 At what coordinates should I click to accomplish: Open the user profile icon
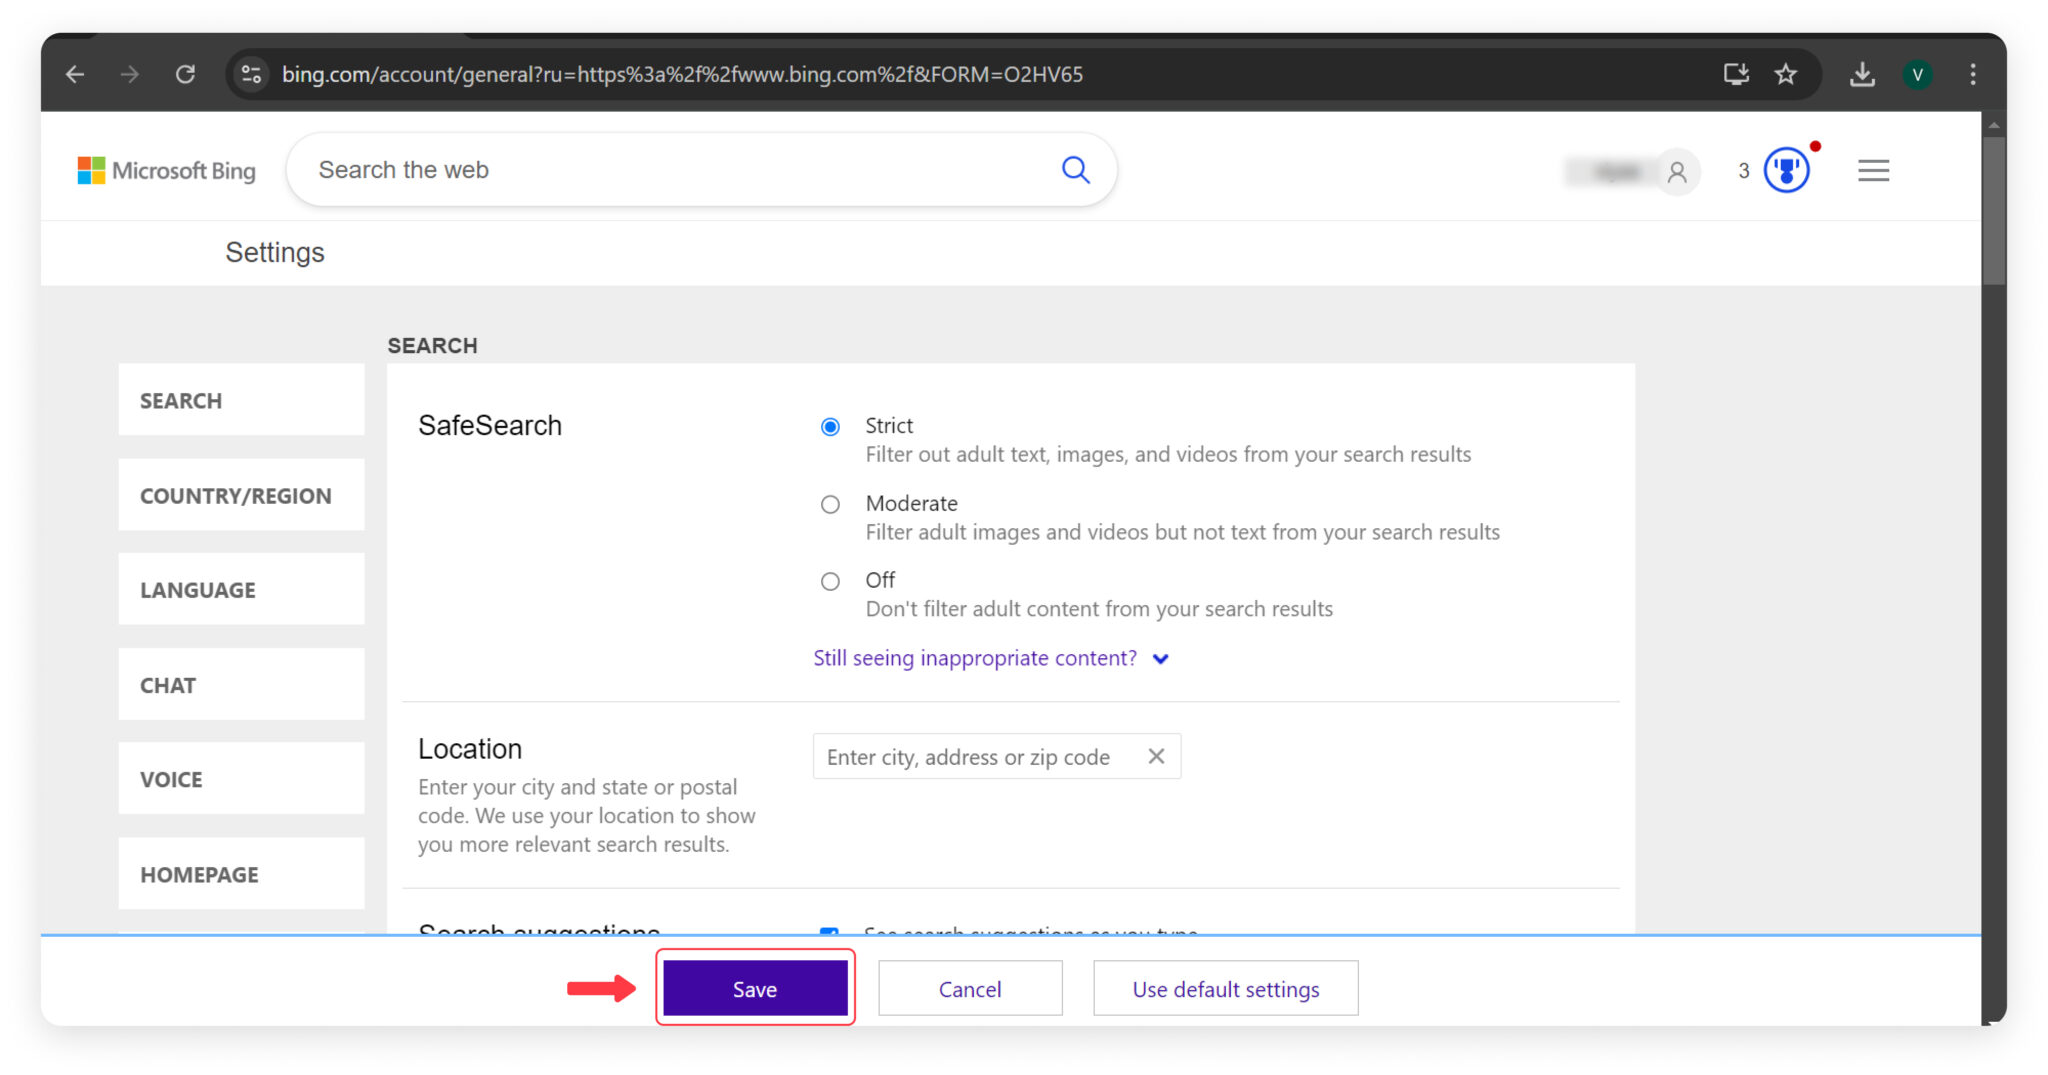(1678, 171)
